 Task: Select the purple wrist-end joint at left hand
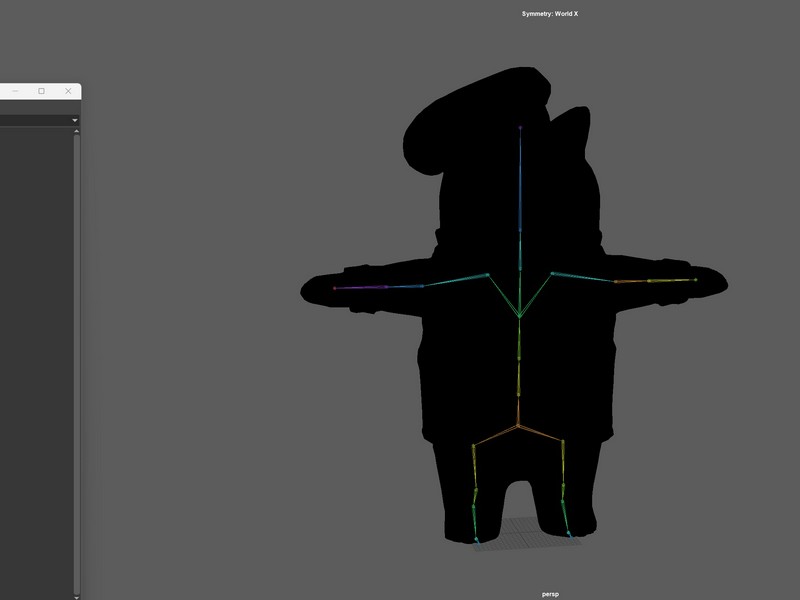(x=335, y=288)
